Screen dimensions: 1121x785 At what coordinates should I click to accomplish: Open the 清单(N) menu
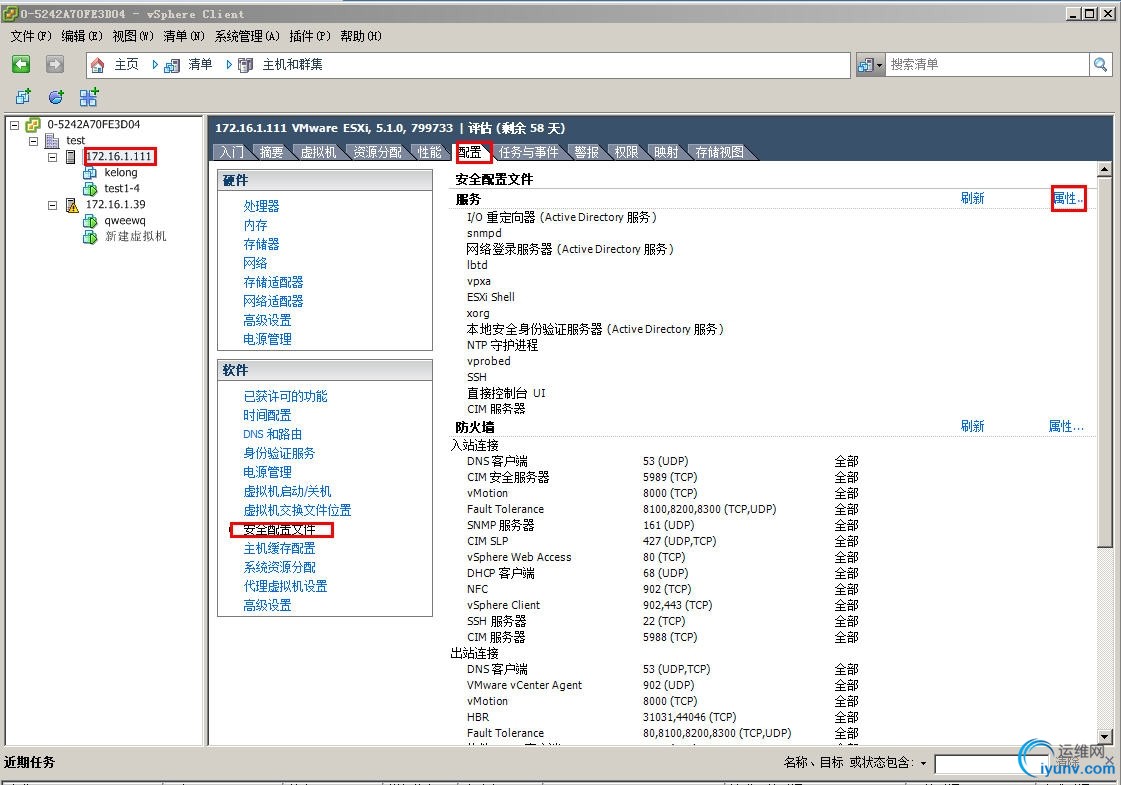point(184,36)
